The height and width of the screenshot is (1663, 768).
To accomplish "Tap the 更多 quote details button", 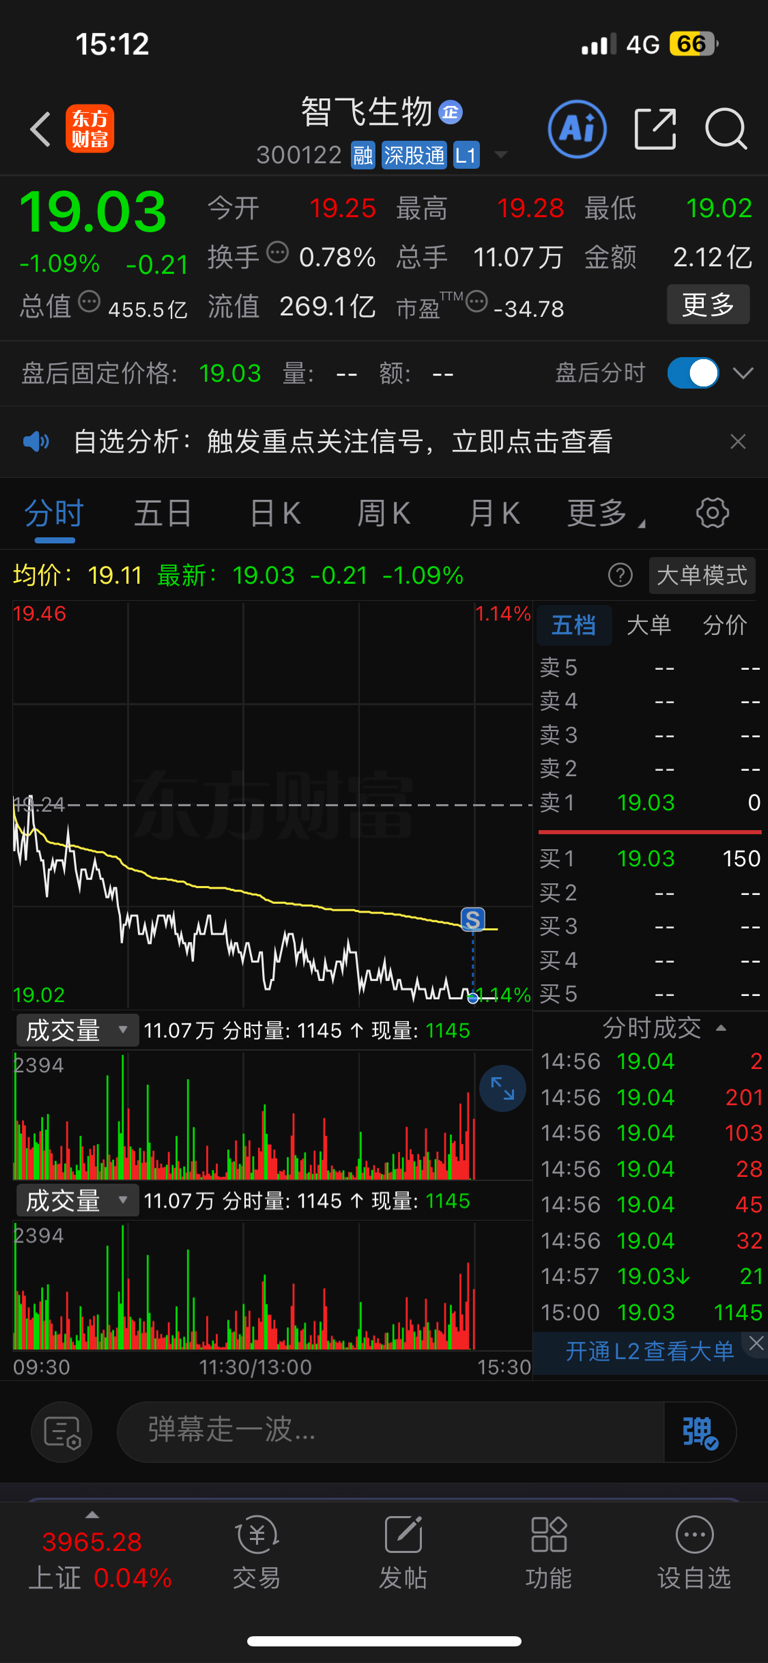I will click(708, 304).
